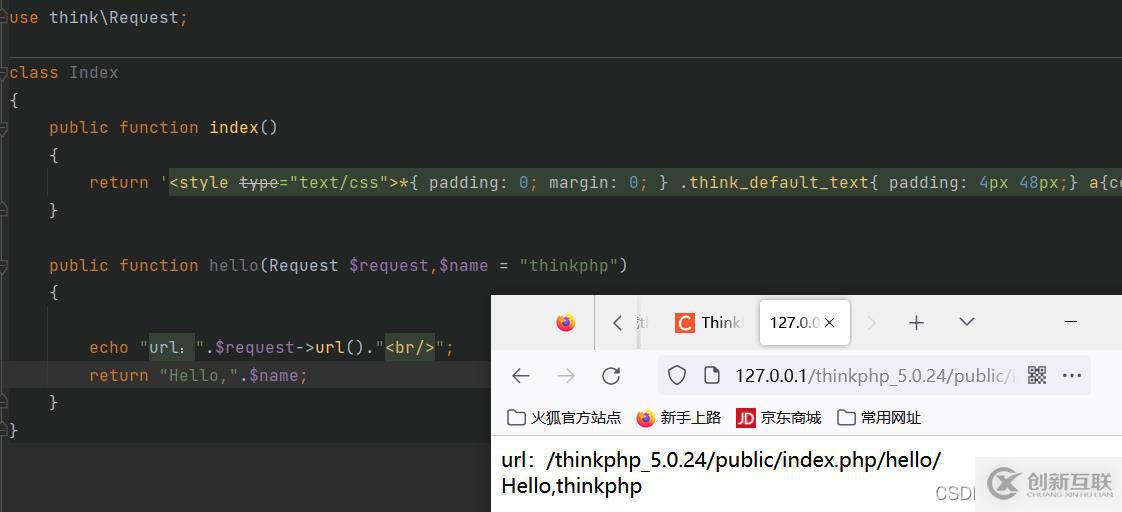Switch to the Think tab
The height and width of the screenshot is (512, 1122).
pos(708,323)
